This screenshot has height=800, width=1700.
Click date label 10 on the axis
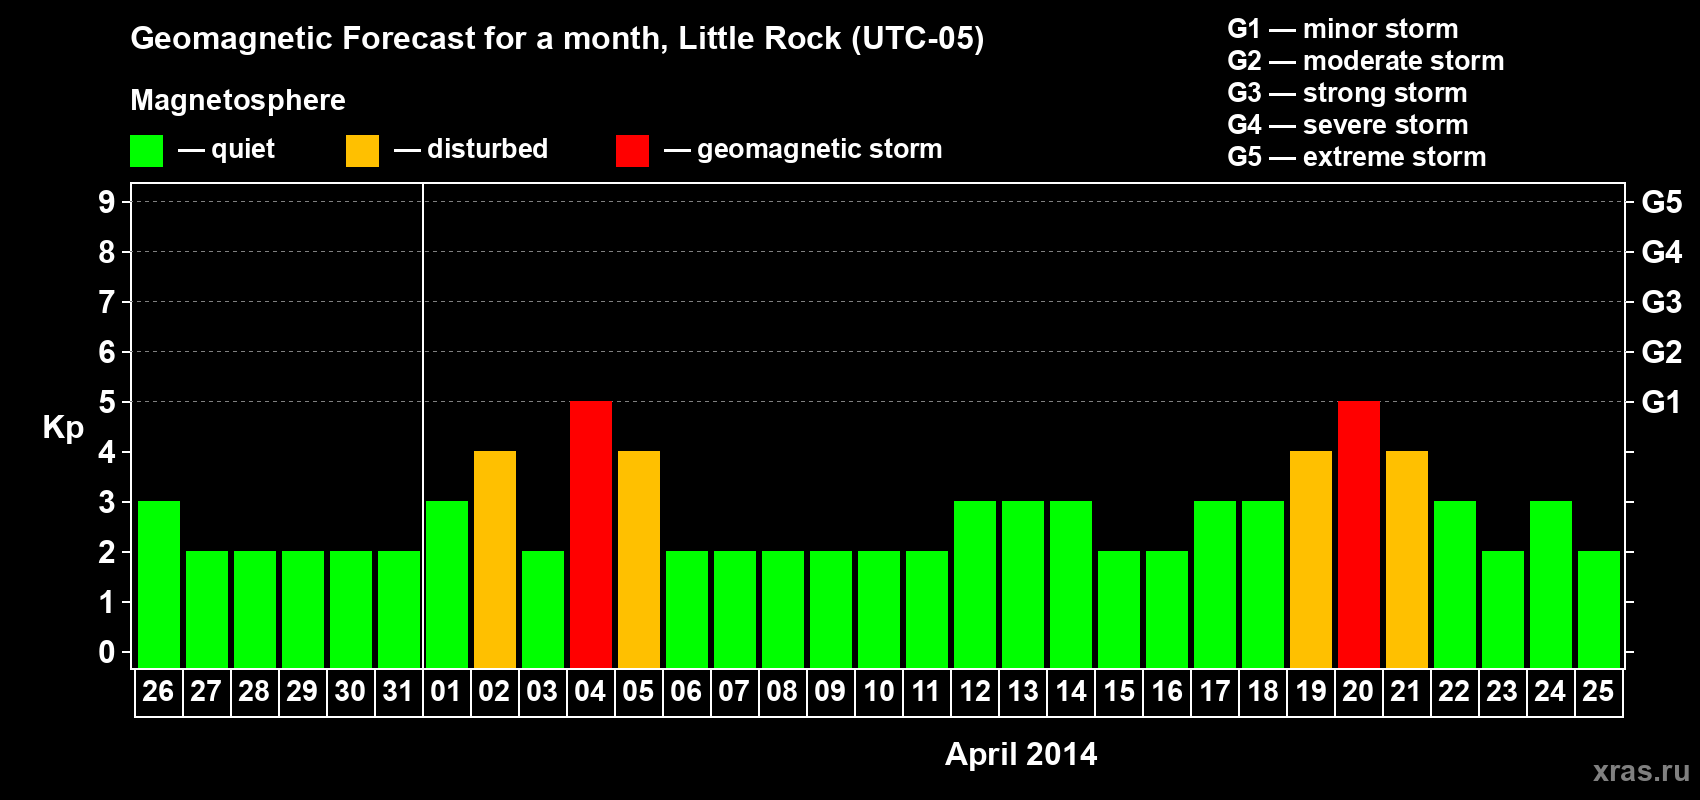click(878, 691)
